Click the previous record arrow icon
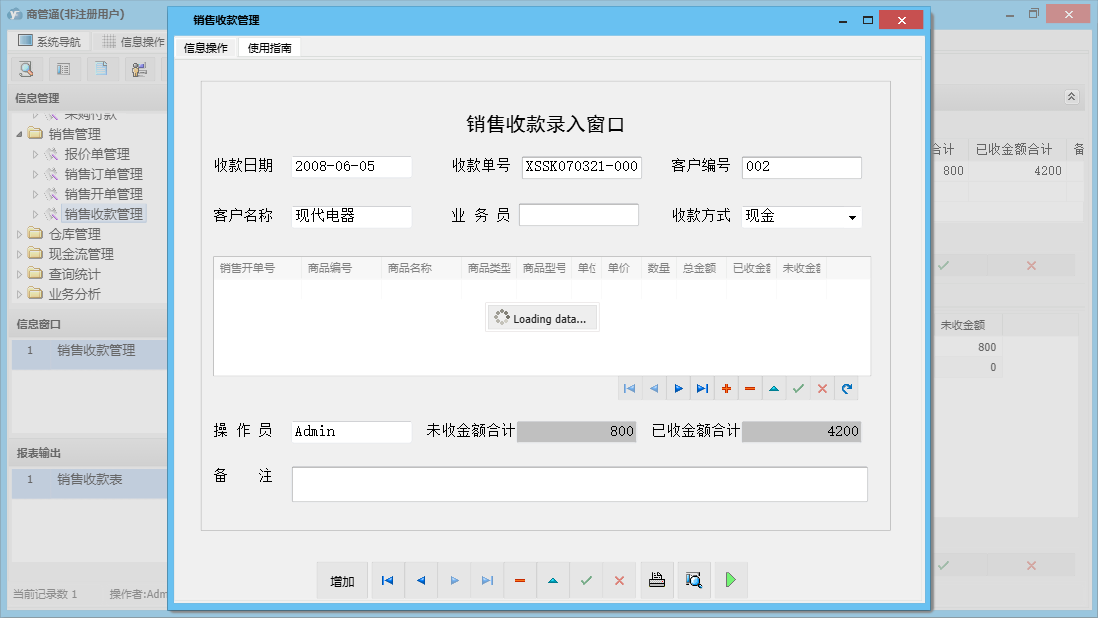 pyautogui.click(x=653, y=388)
